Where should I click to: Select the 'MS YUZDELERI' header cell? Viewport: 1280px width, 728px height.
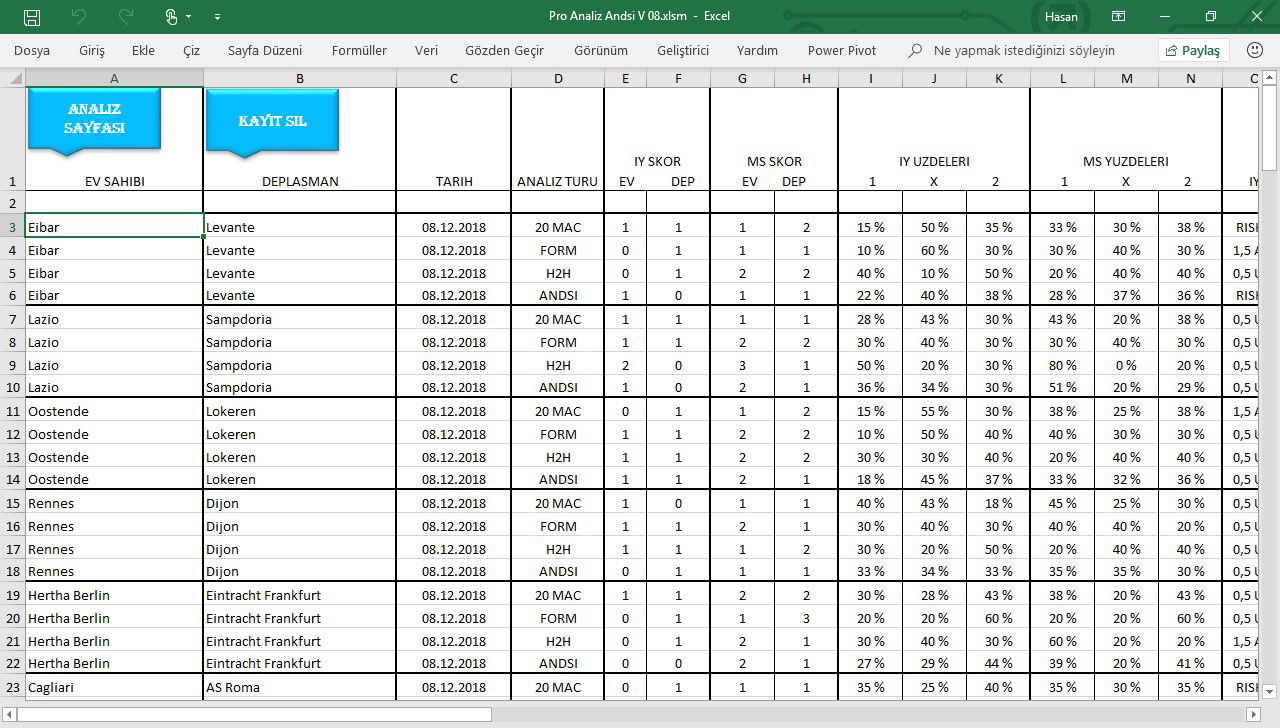(x=1126, y=161)
